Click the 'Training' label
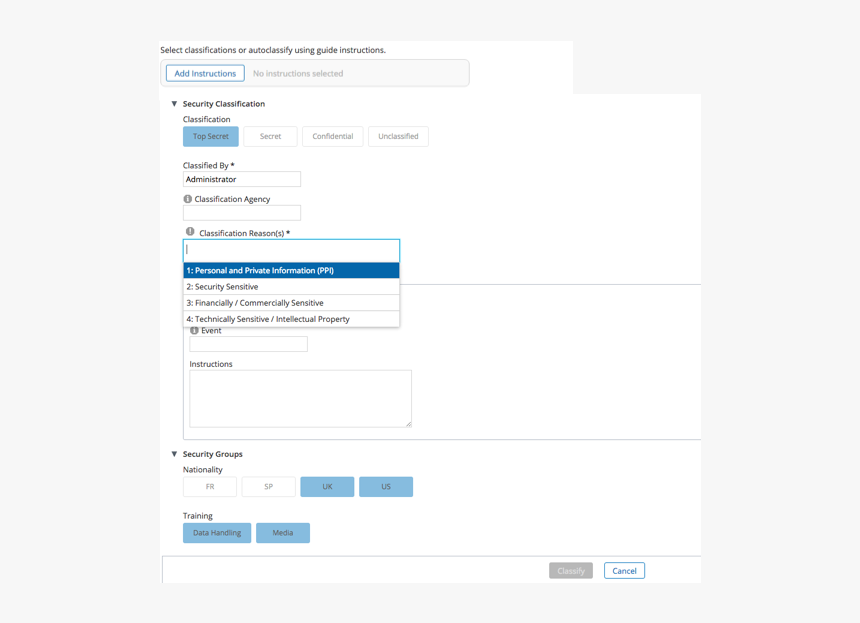Viewport: 860px width, 623px height. [197, 516]
